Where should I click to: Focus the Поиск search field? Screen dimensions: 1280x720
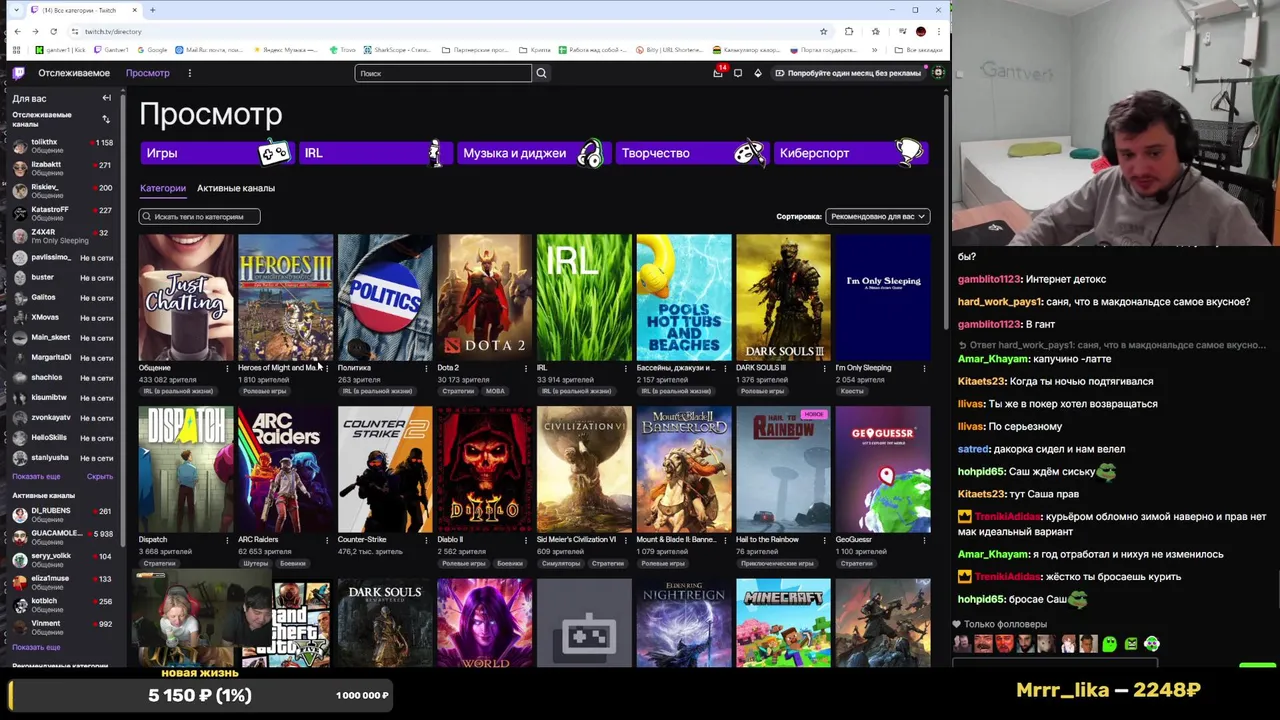coord(443,73)
